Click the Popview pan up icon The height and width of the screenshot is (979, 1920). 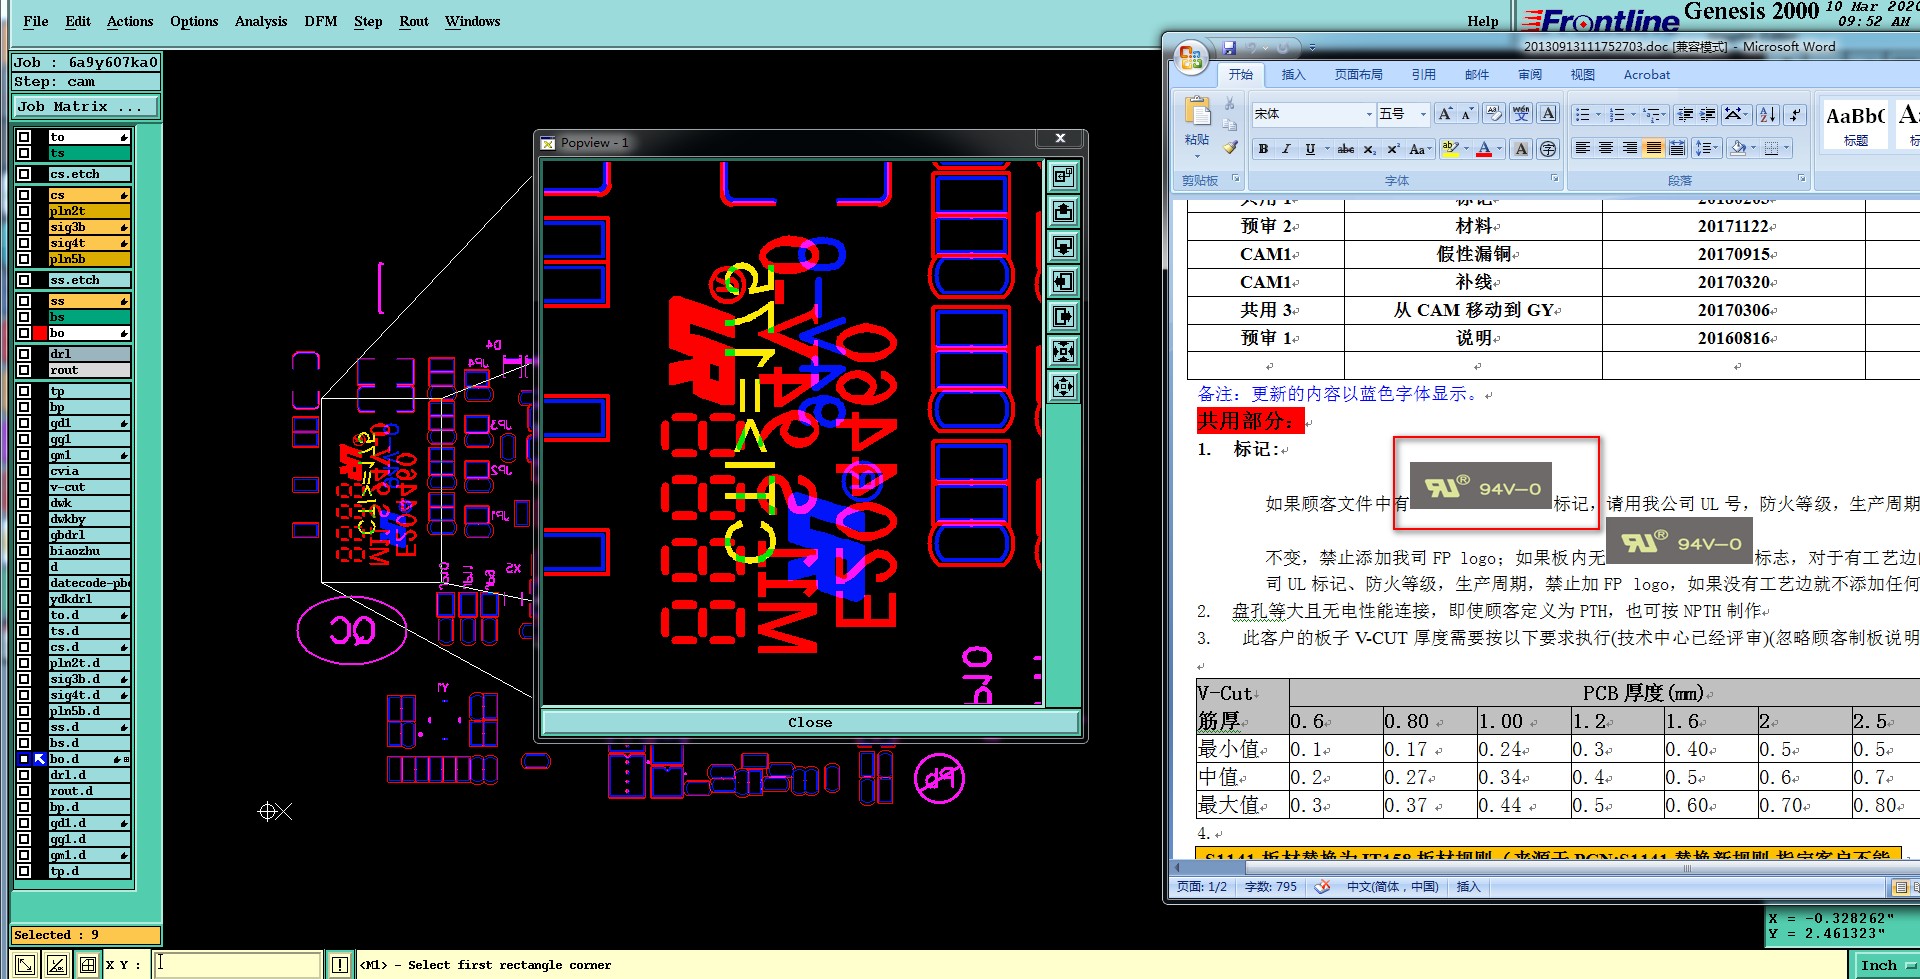[1063, 211]
